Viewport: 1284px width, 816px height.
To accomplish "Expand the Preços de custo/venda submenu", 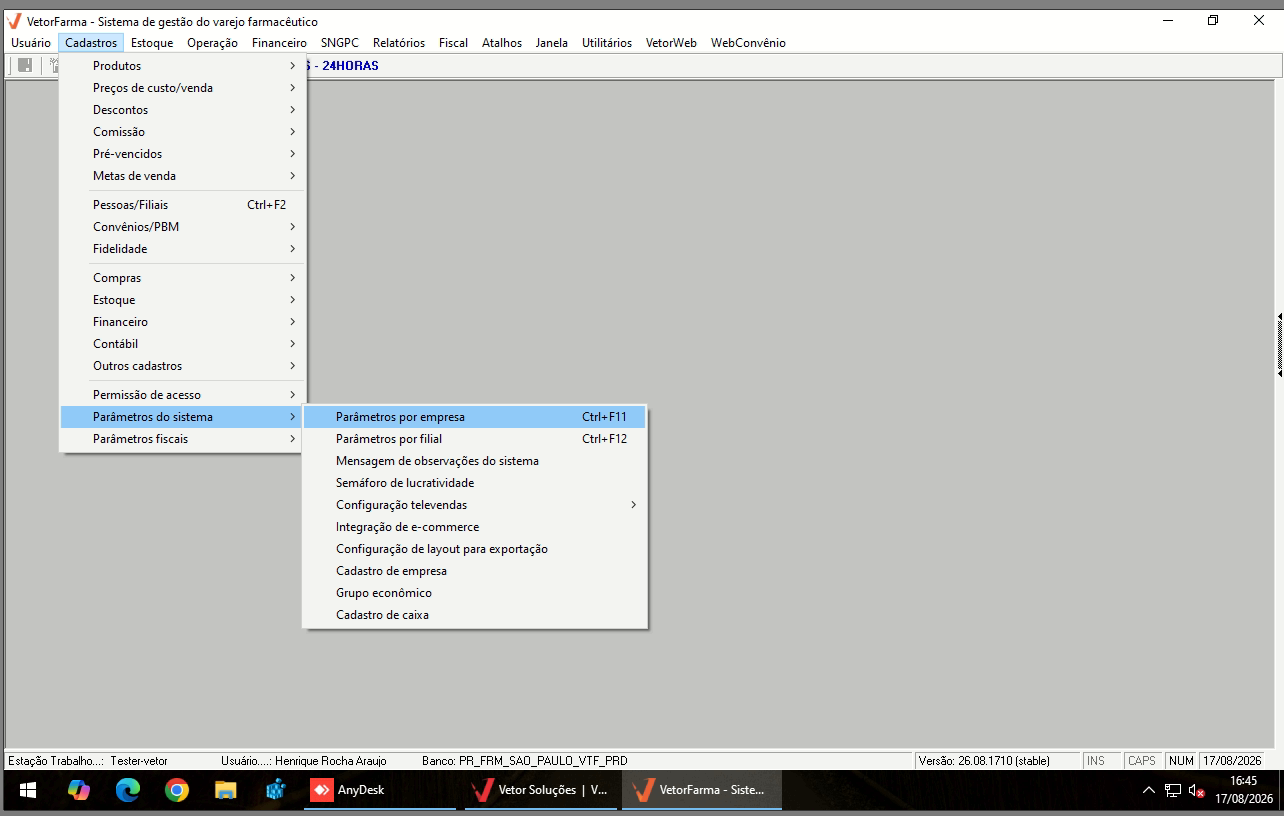I will point(184,88).
